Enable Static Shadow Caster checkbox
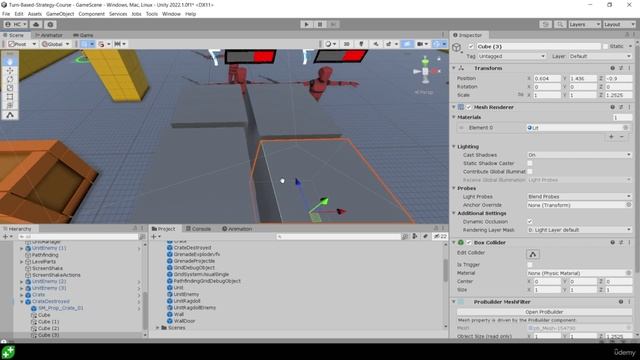Image resolution: width=640 pixels, height=360 pixels. 530,163
